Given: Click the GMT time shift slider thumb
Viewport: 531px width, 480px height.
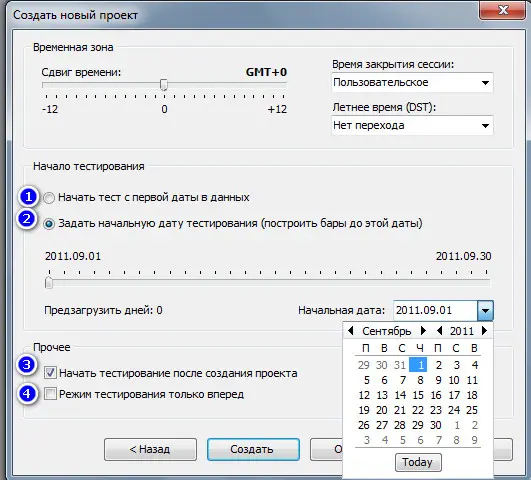Looking at the screenshot, I should 164,85.
